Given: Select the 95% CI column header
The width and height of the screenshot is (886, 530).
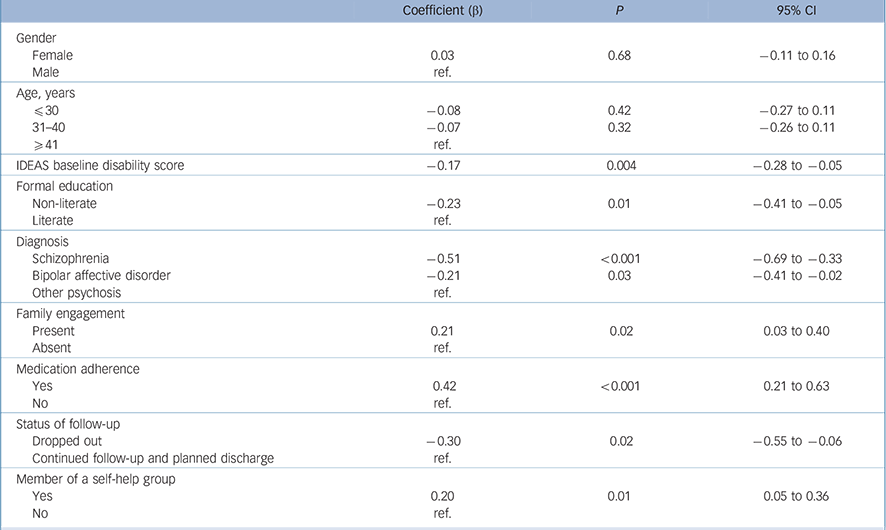Looking at the screenshot, I should click(x=797, y=12).
